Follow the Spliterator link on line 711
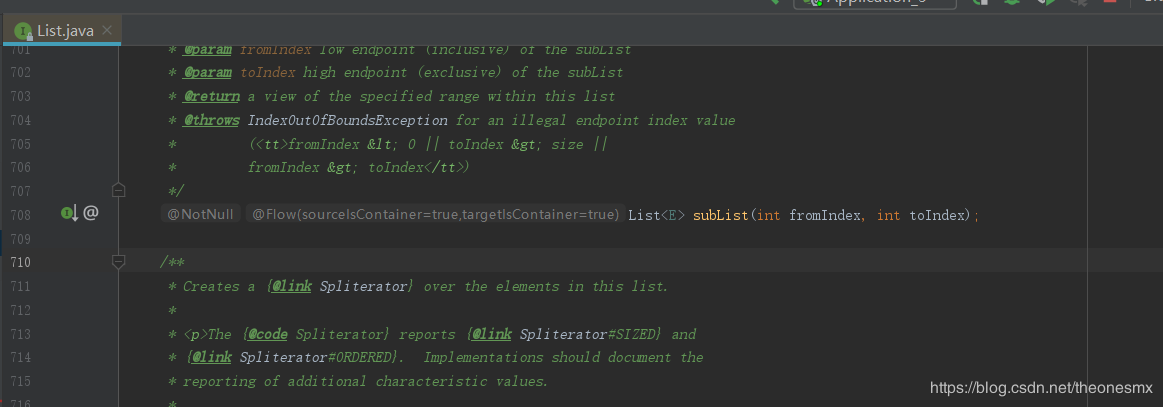This screenshot has width=1163, height=407. coord(364,287)
